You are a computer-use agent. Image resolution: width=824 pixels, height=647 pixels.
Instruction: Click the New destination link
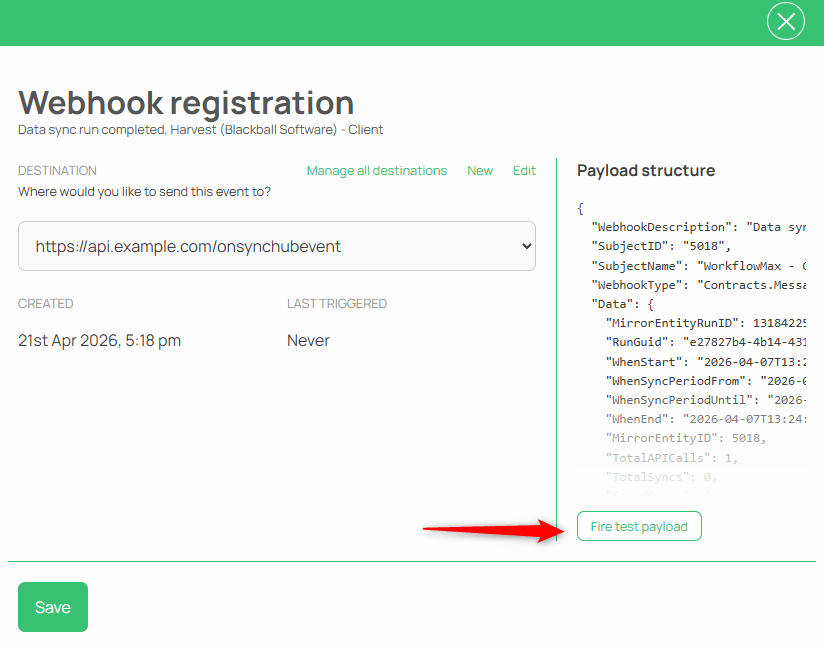pyautogui.click(x=480, y=171)
